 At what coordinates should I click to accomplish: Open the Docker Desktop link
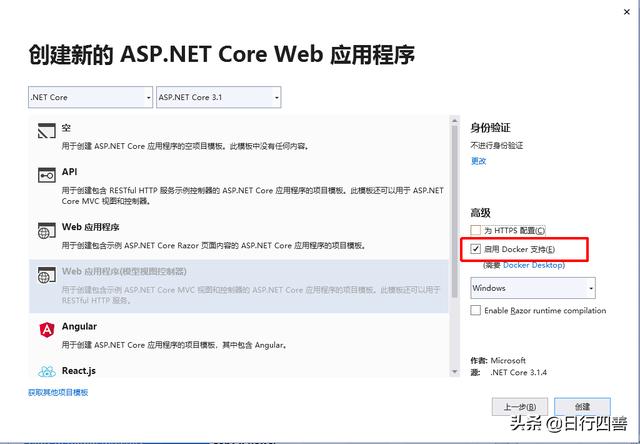point(534,265)
